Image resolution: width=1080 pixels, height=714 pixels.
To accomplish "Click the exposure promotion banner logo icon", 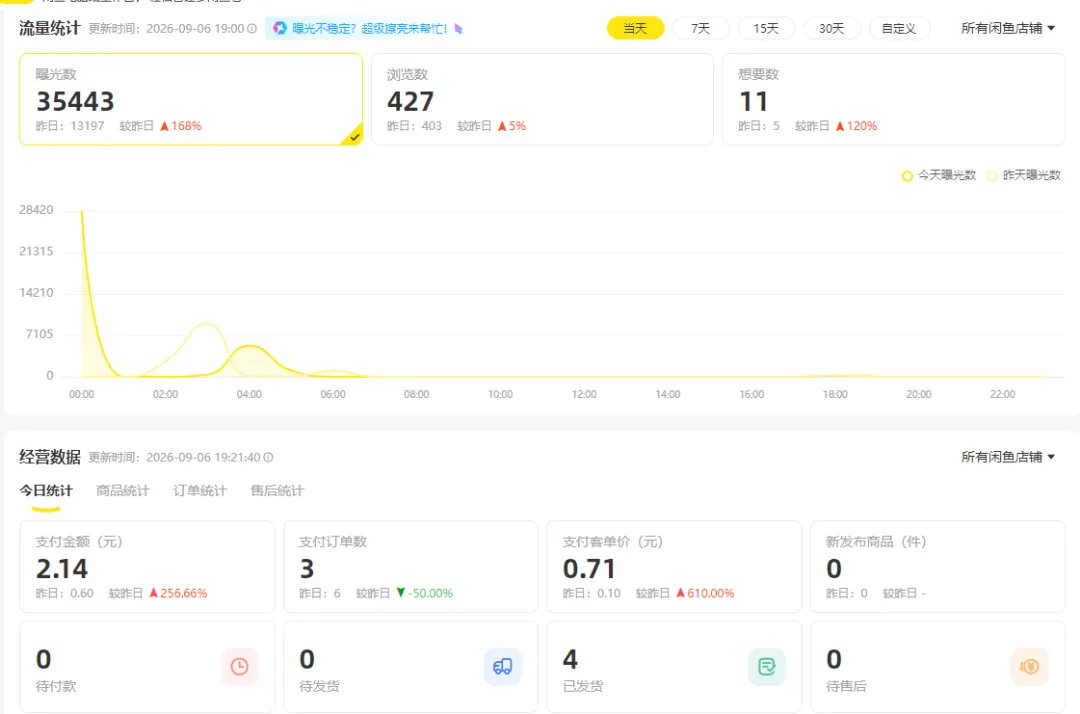I will point(280,28).
